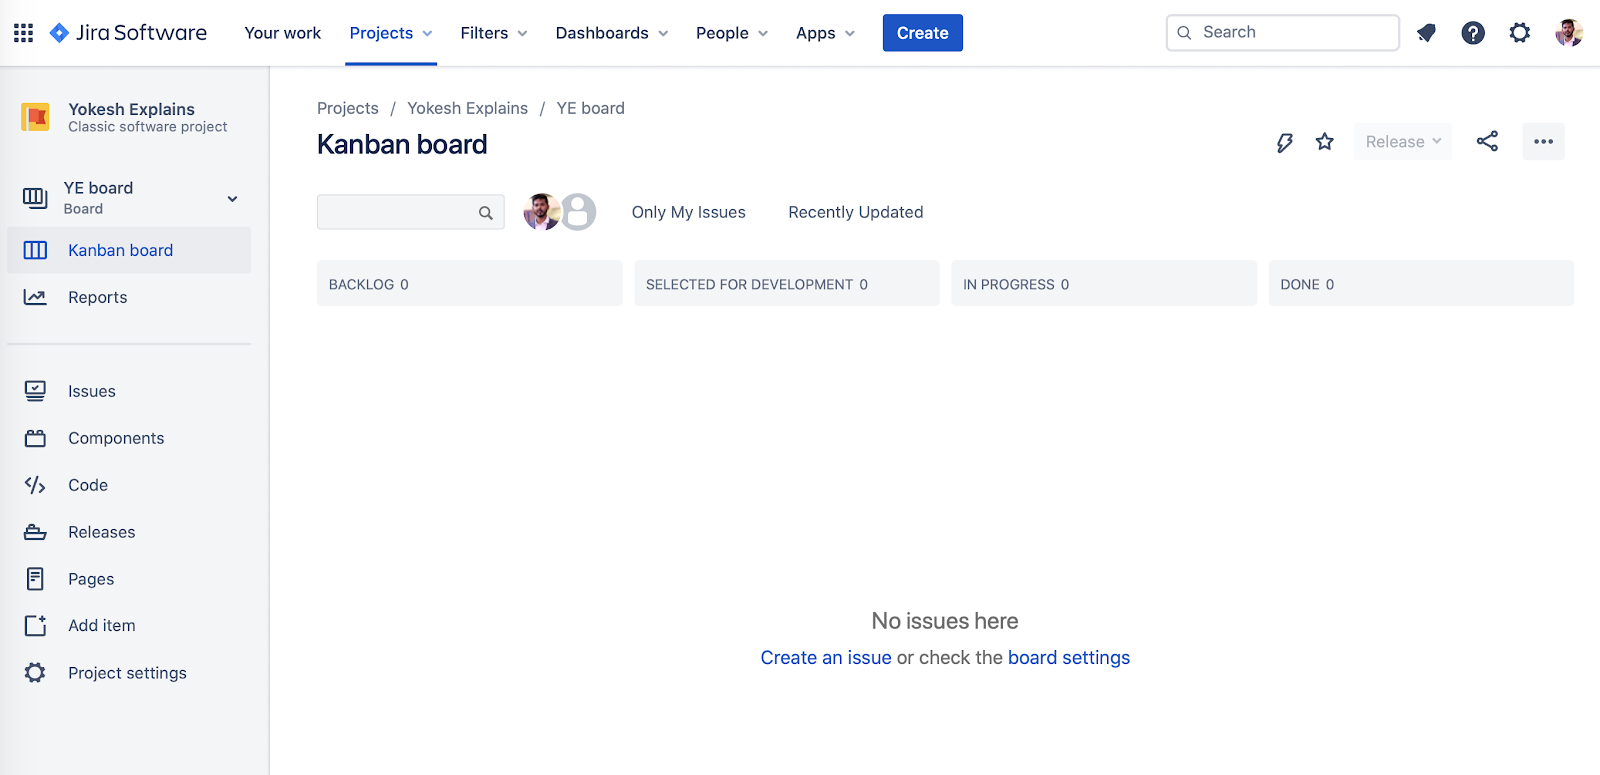This screenshot has width=1600, height=775.
Task: Expand the Filters dropdown menu
Action: coord(494,33)
